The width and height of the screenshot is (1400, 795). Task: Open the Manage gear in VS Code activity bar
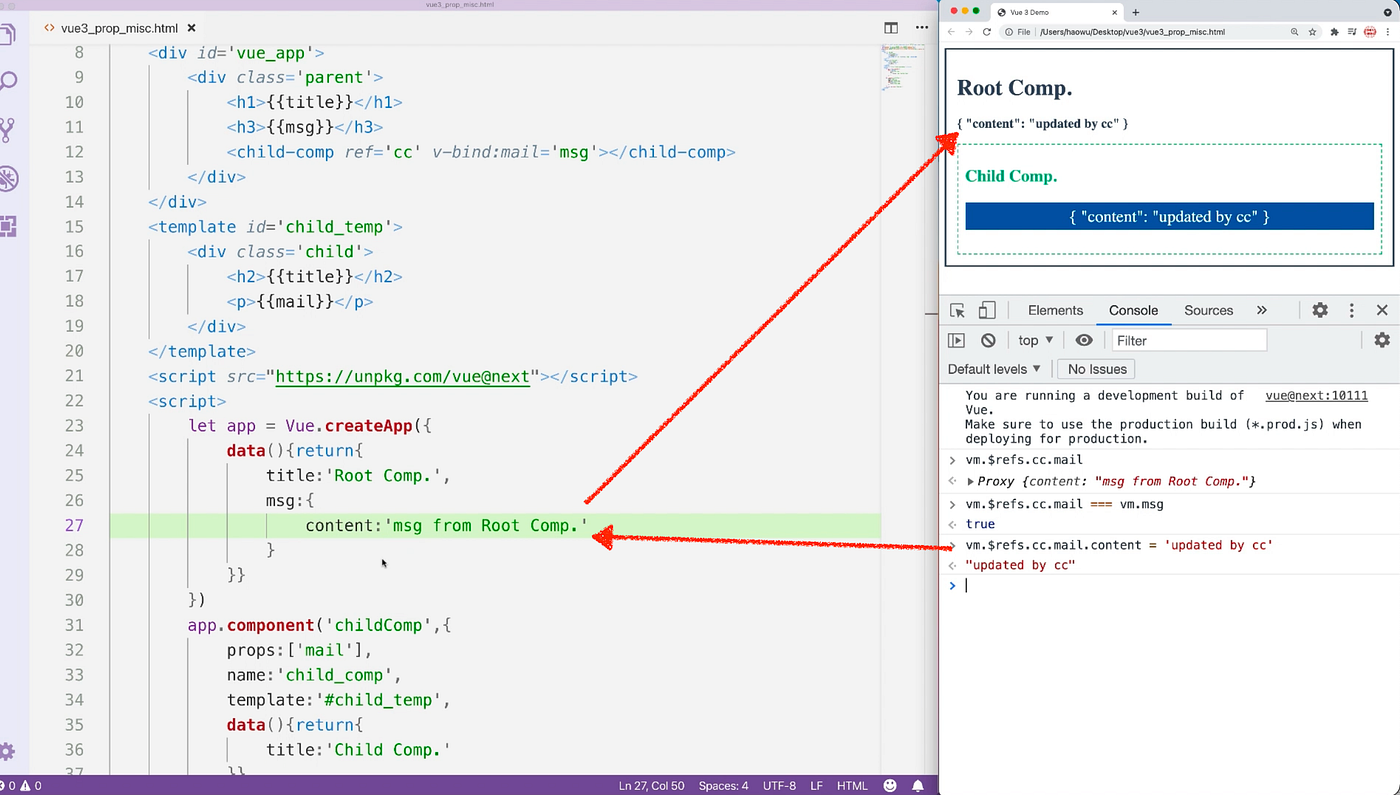[x=8, y=752]
